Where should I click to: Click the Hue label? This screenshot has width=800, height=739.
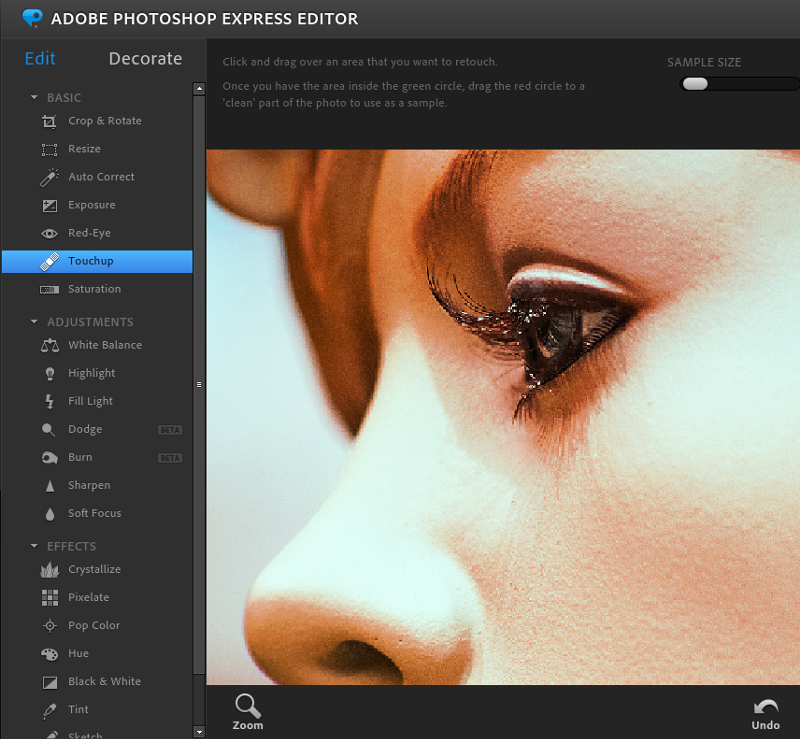pyautogui.click(x=79, y=653)
